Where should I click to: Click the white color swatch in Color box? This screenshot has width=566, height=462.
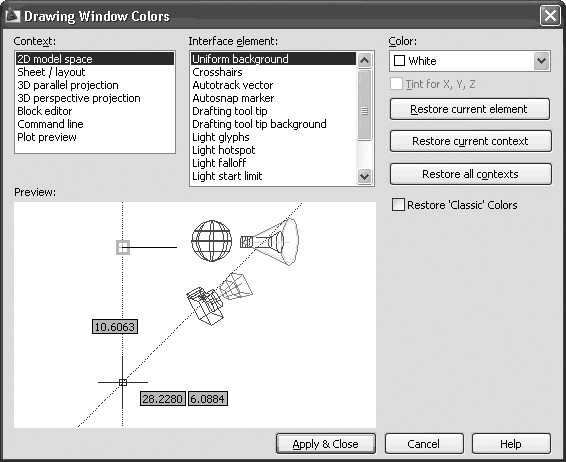pos(399,61)
